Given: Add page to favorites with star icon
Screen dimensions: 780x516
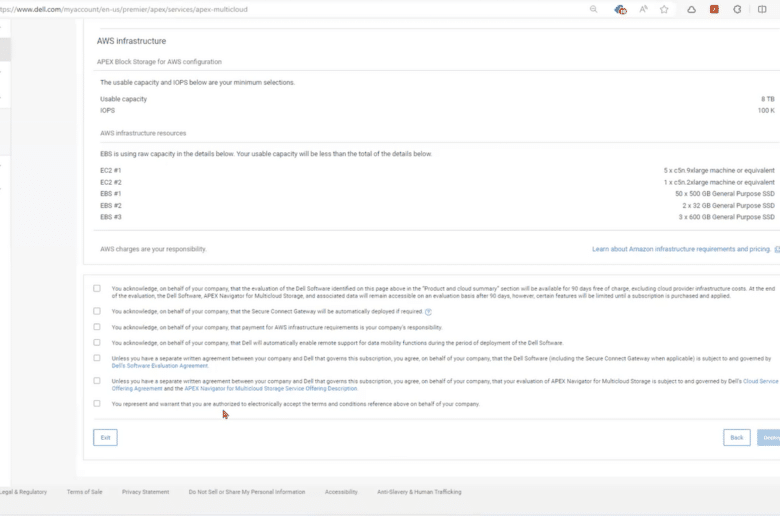Looking at the screenshot, I should click(x=664, y=9).
